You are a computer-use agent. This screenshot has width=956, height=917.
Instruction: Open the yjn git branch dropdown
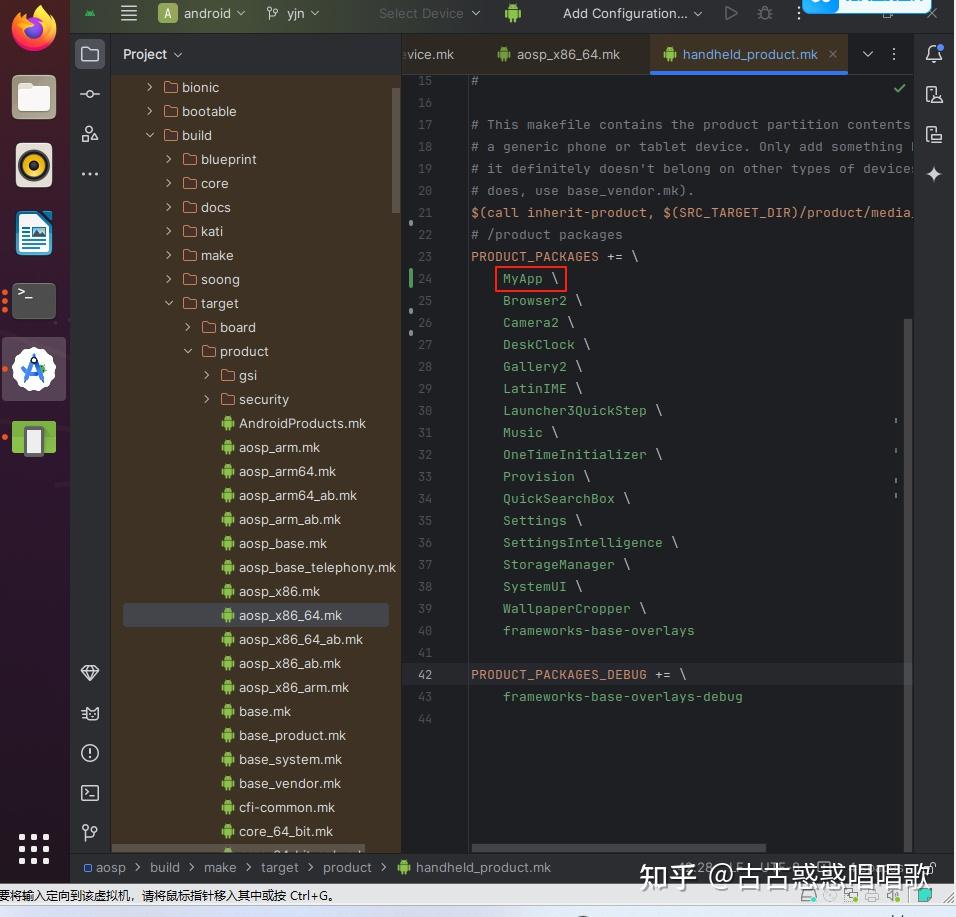pyautogui.click(x=293, y=13)
